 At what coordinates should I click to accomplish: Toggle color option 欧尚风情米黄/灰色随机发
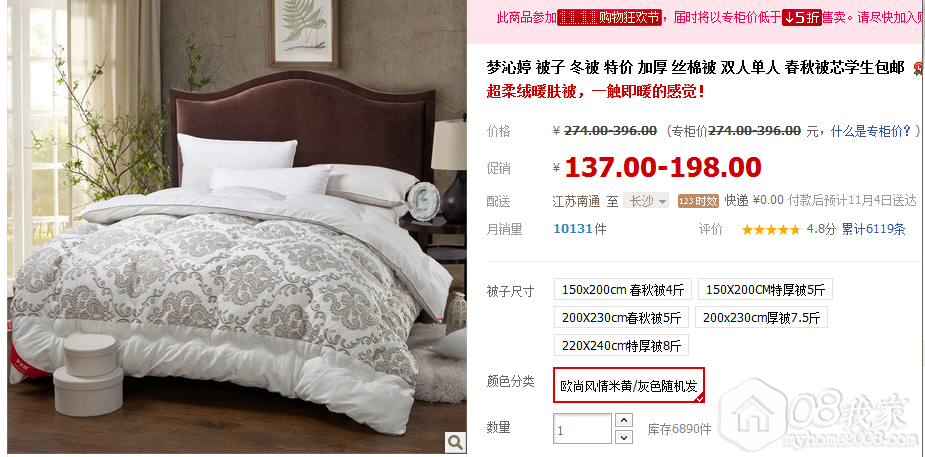(629, 386)
